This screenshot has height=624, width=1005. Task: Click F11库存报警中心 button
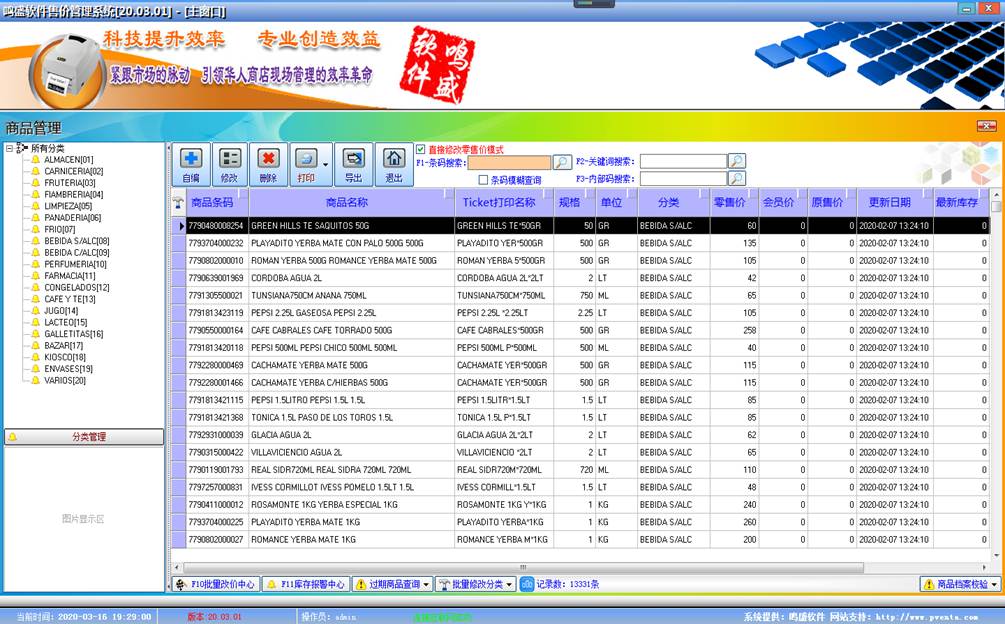(x=305, y=584)
